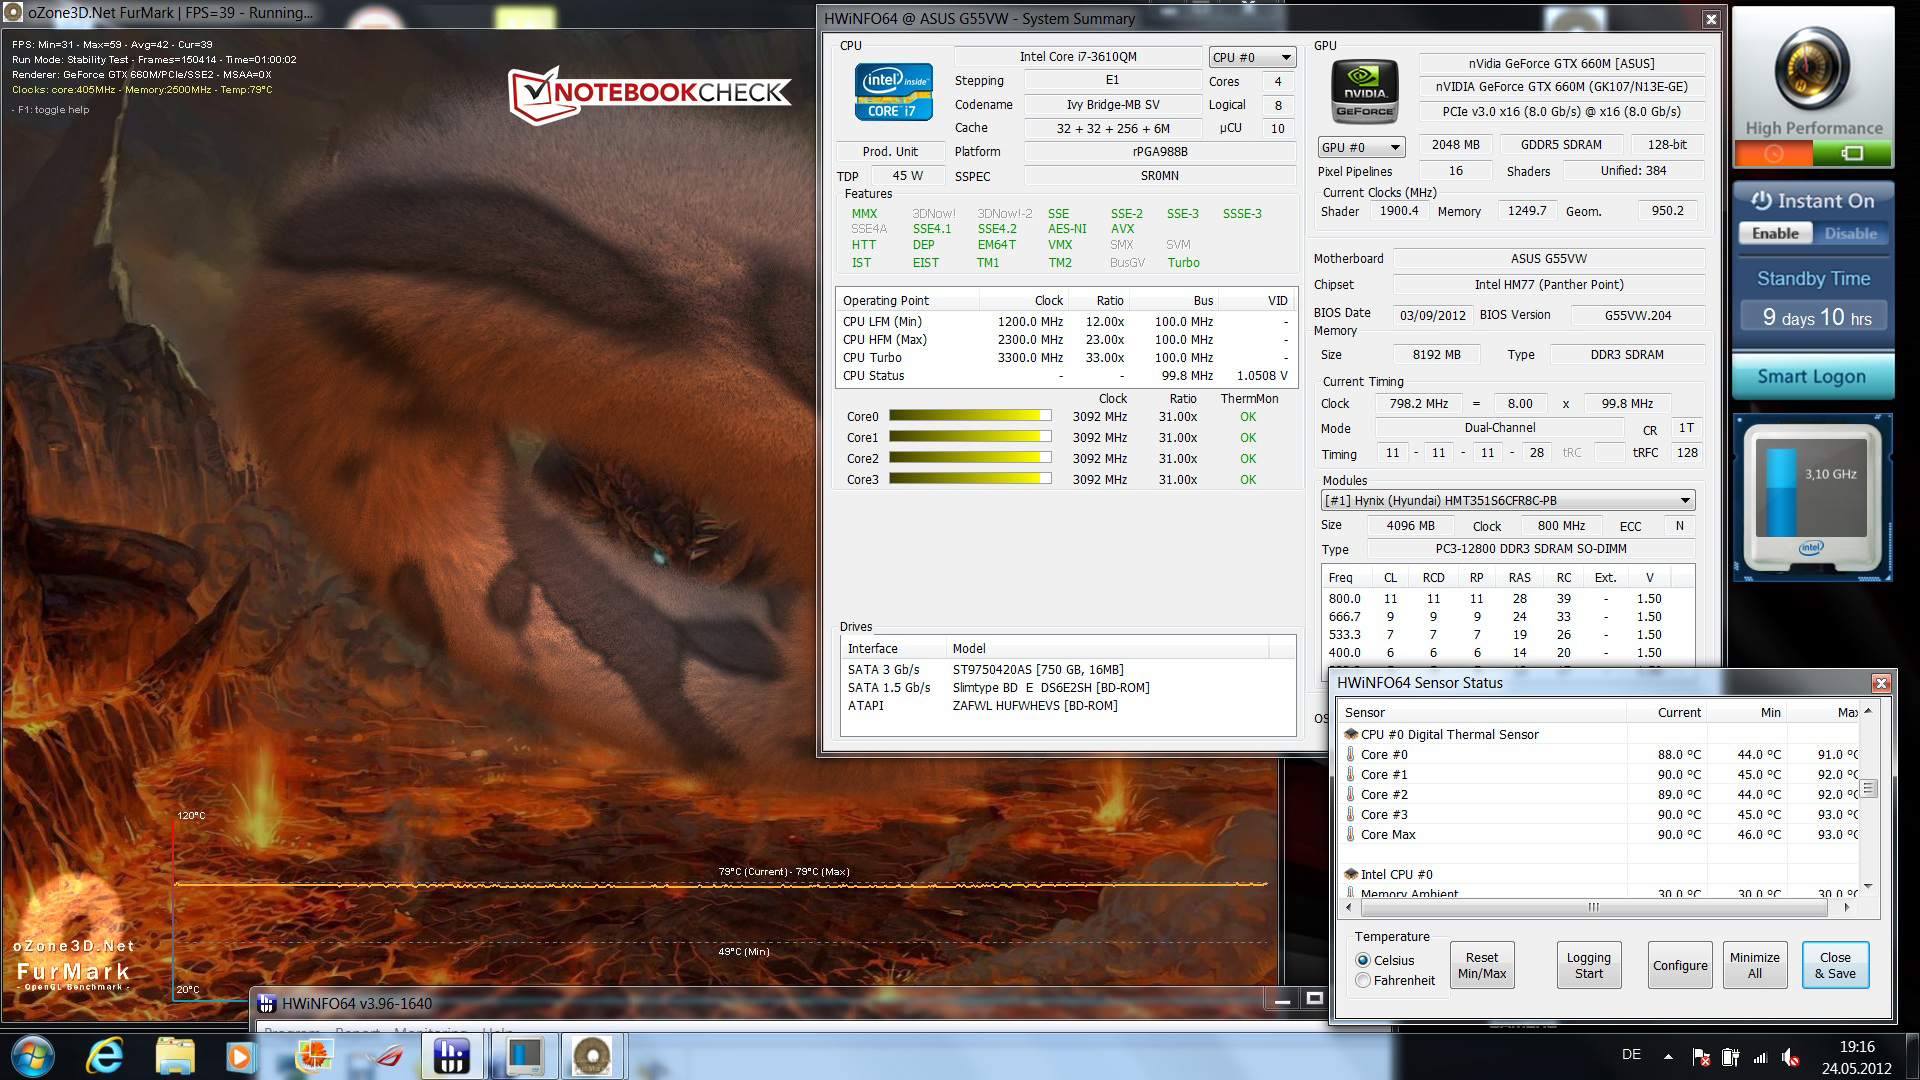Expand the Hynix memory module dropdown
Screen dimensions: 1920x1080
(x=1508, y=500)
